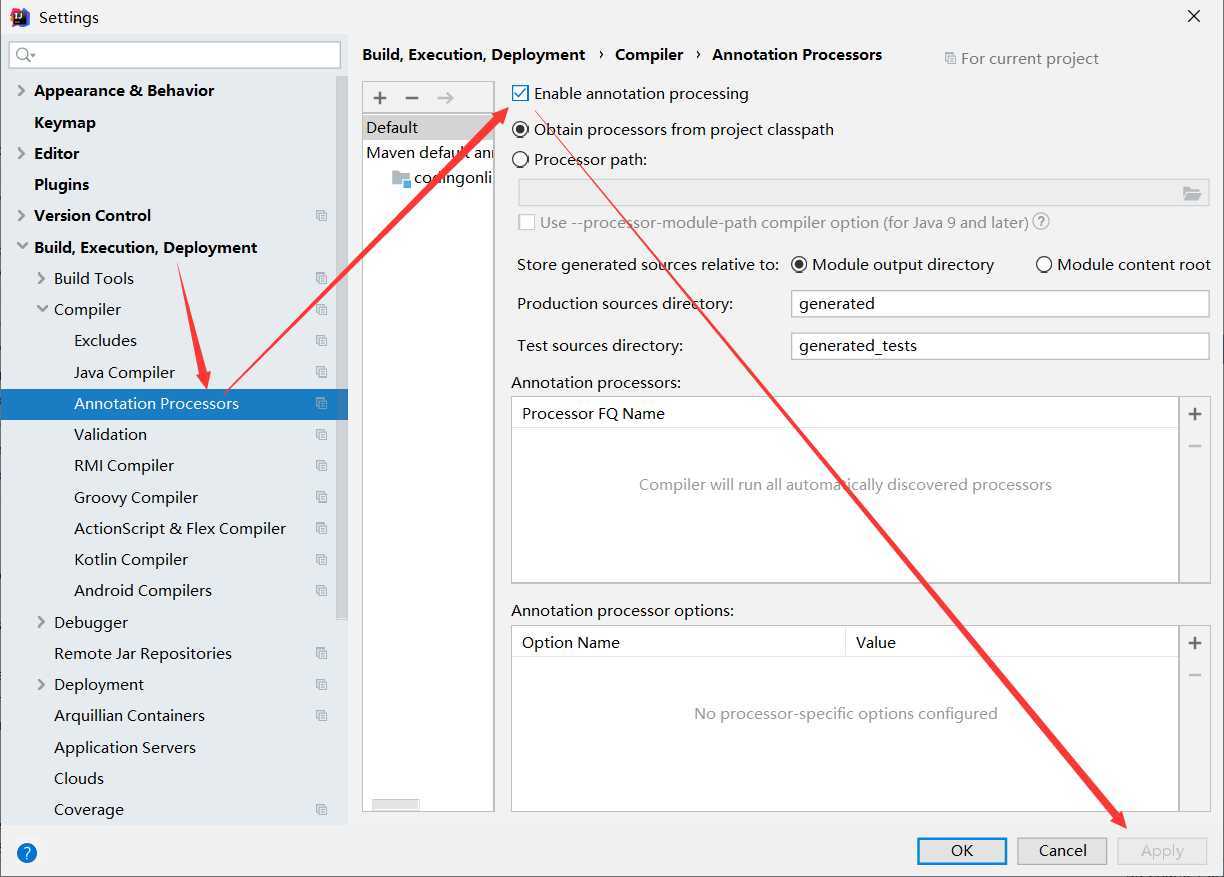
Task: Collapse Build, Execution, Deployment section
Action: (x=21, y=248)
